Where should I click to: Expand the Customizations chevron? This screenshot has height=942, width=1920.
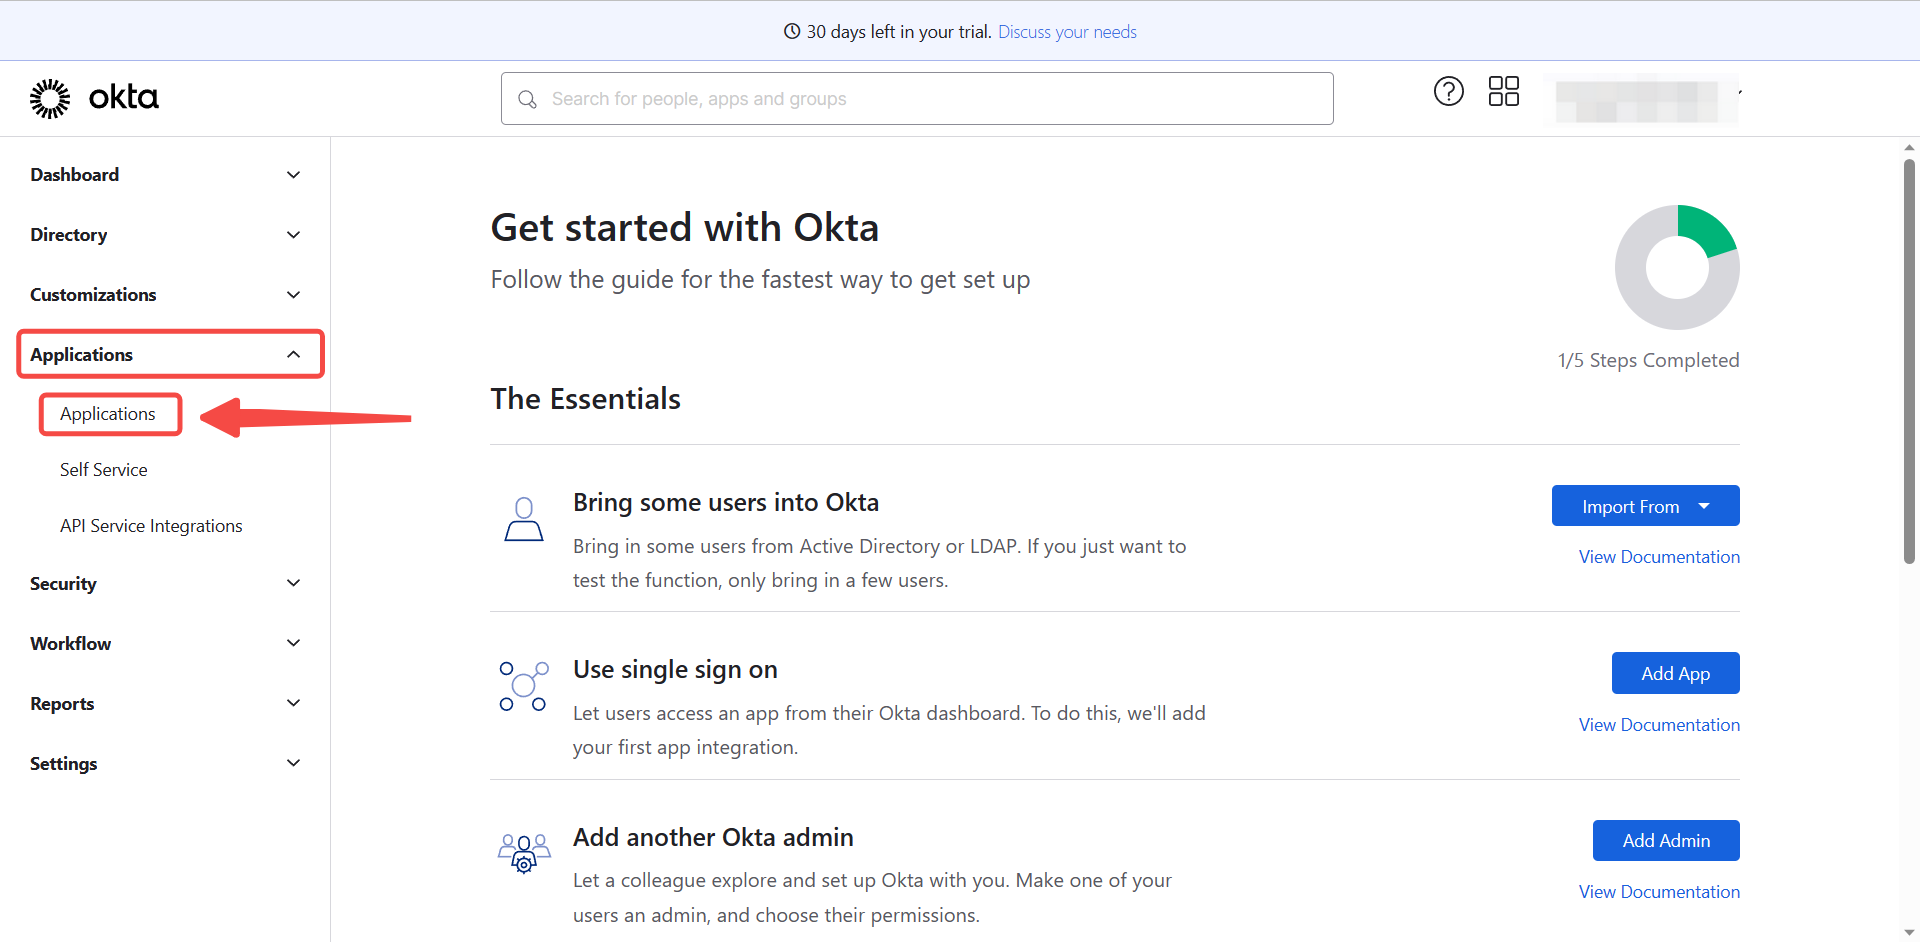(293, 295)
